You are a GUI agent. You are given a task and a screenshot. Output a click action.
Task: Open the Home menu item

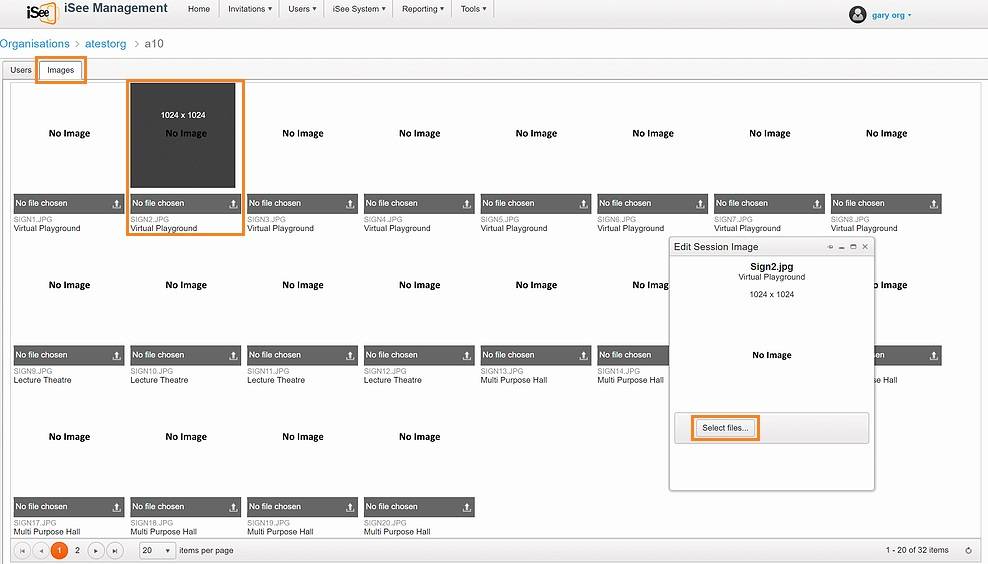199,9
